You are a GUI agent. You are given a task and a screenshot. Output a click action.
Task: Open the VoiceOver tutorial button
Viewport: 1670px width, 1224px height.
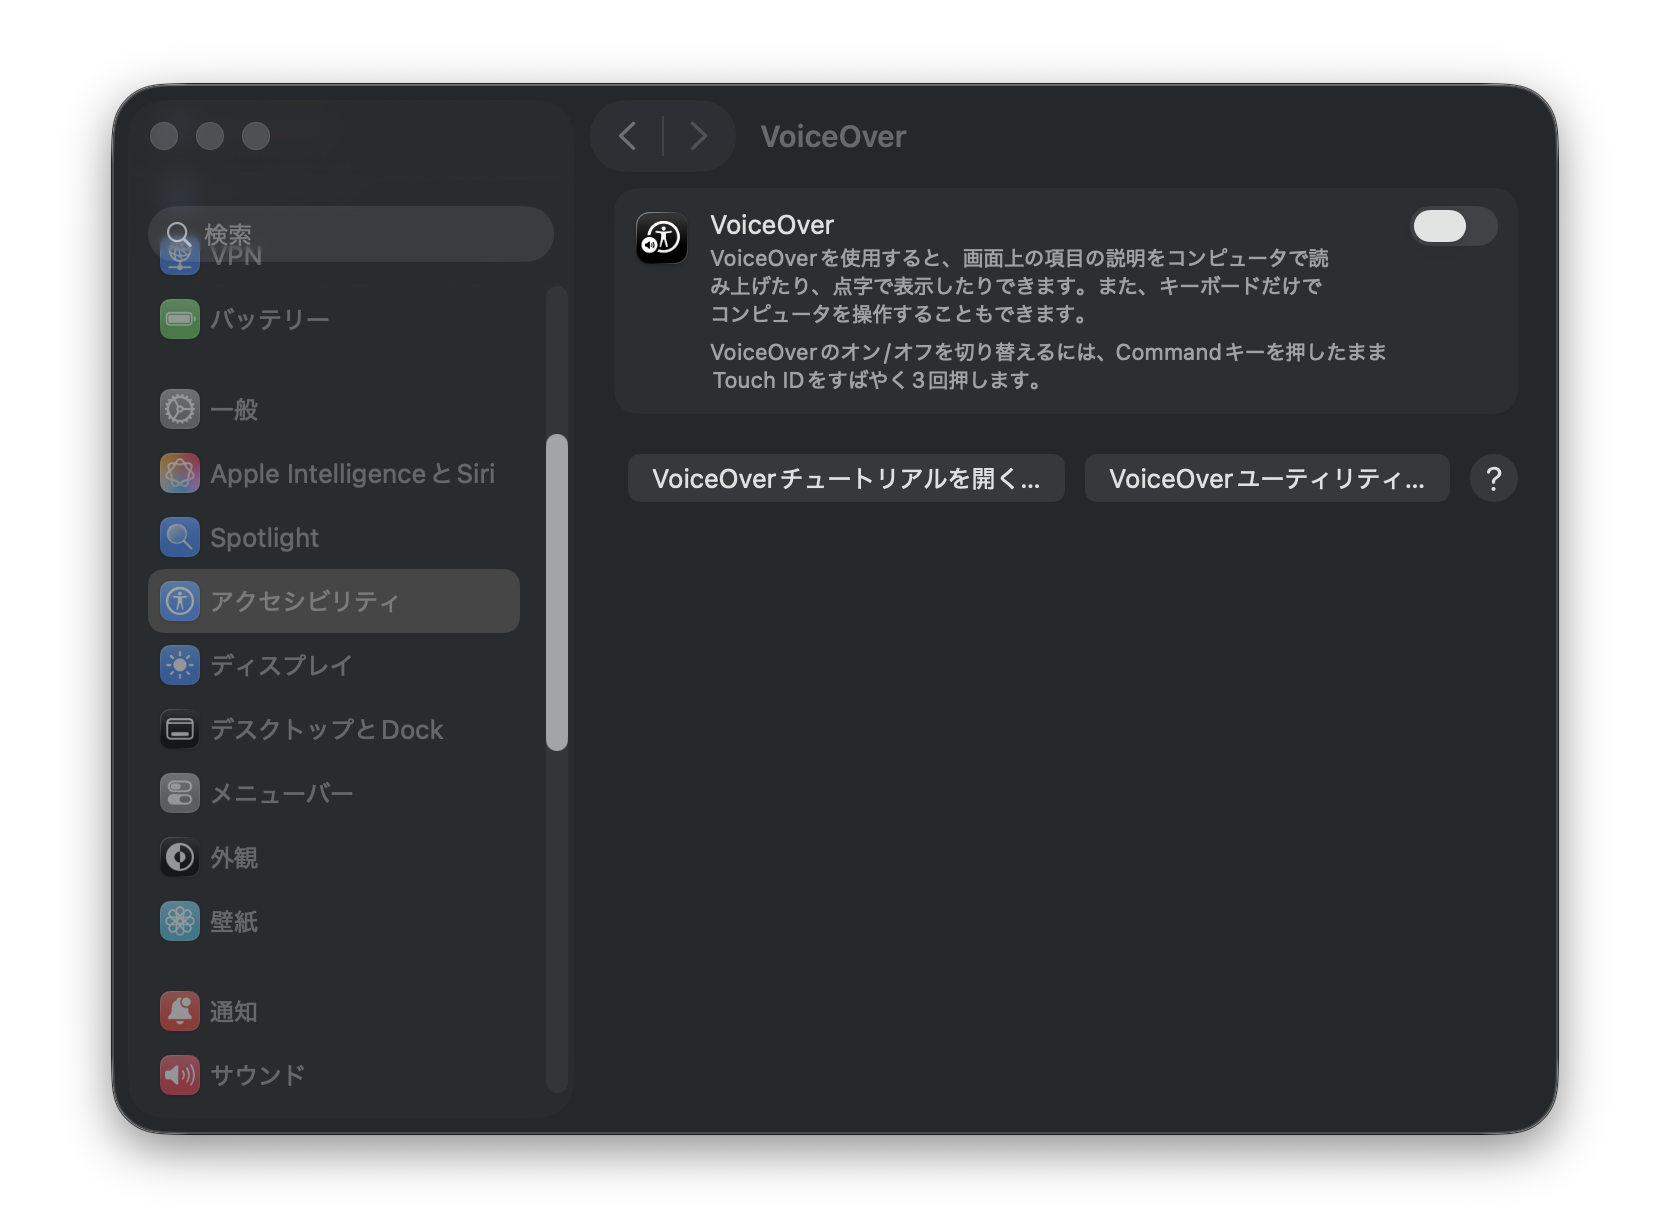[x=846, y=478]
